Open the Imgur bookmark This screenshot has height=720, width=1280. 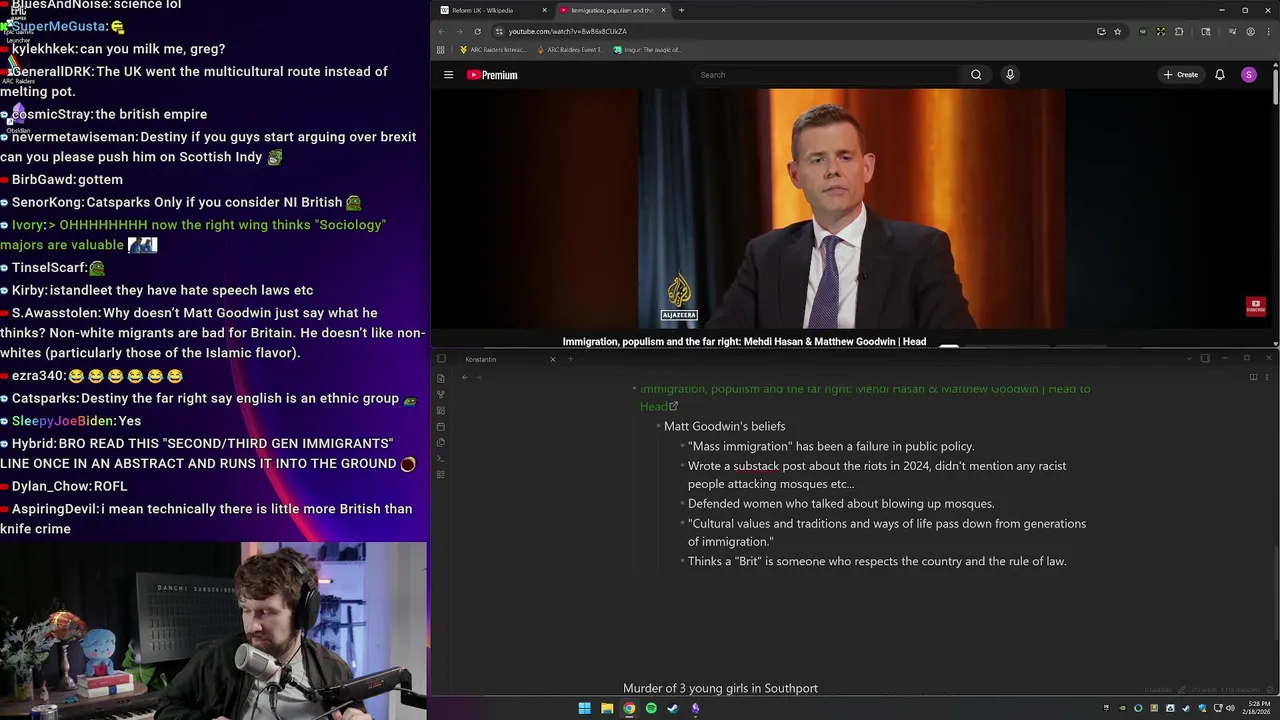click(x=647, y=49)
